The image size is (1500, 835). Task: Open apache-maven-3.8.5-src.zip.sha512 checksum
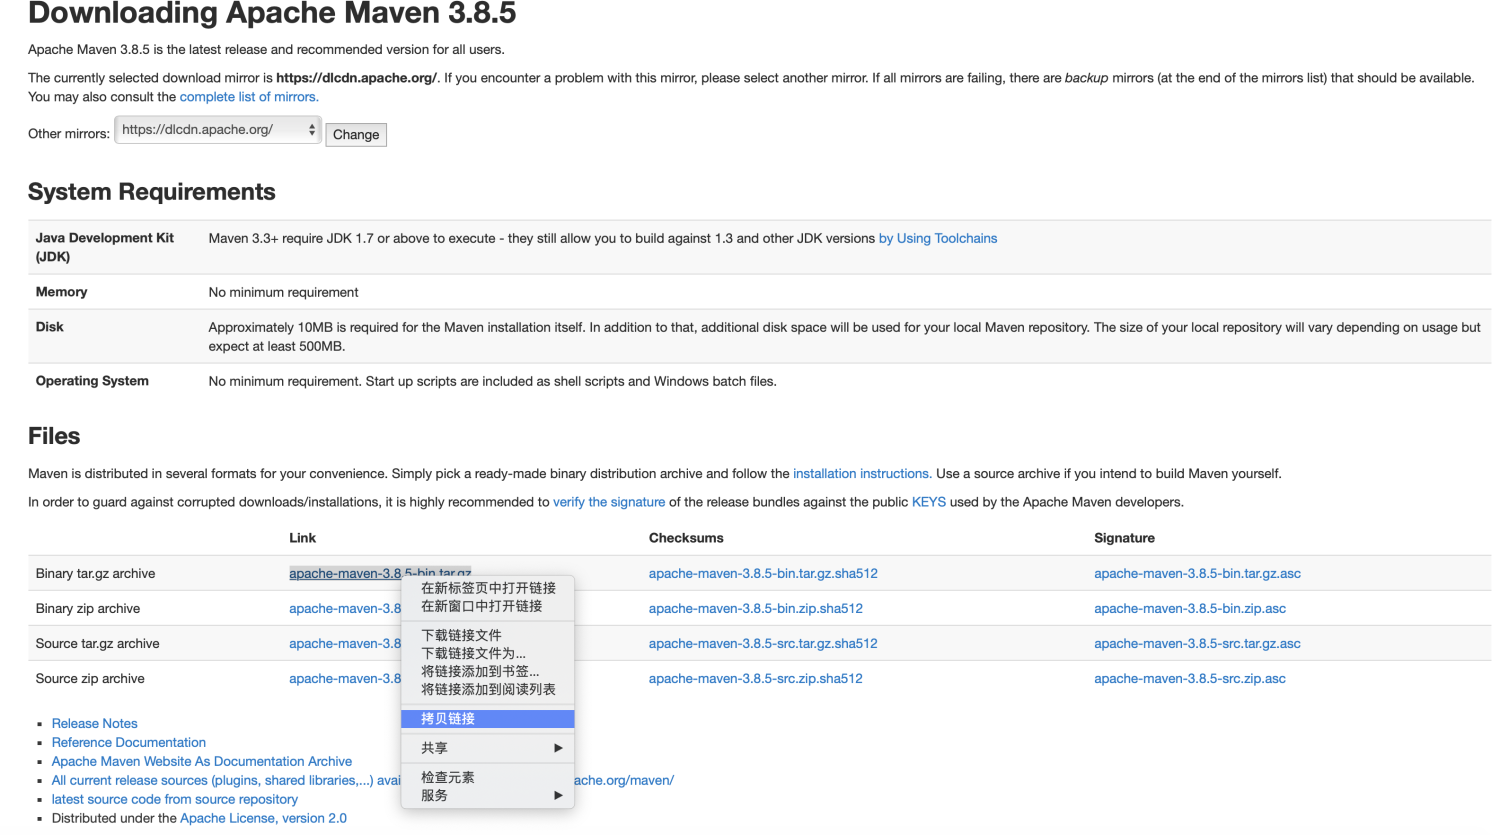pyautogui.click(x=756, y=678)
